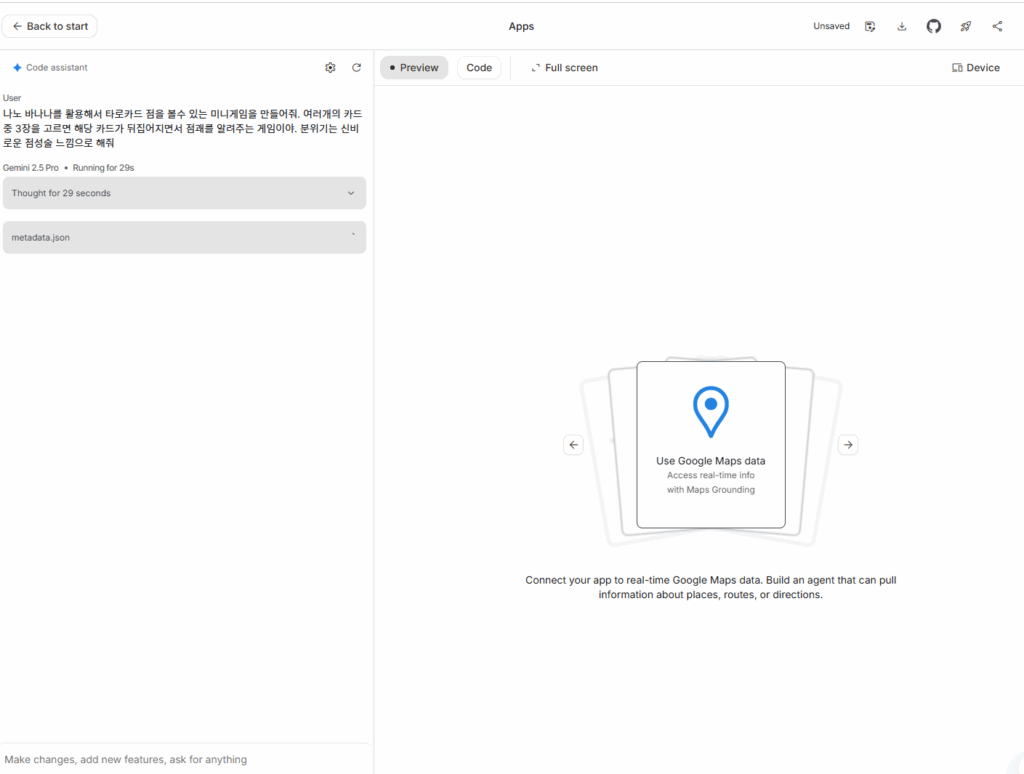This screenshot has width=1024, height=774.
Task: Click the save app icon beside Unsaved
Action: coord(870,27)
